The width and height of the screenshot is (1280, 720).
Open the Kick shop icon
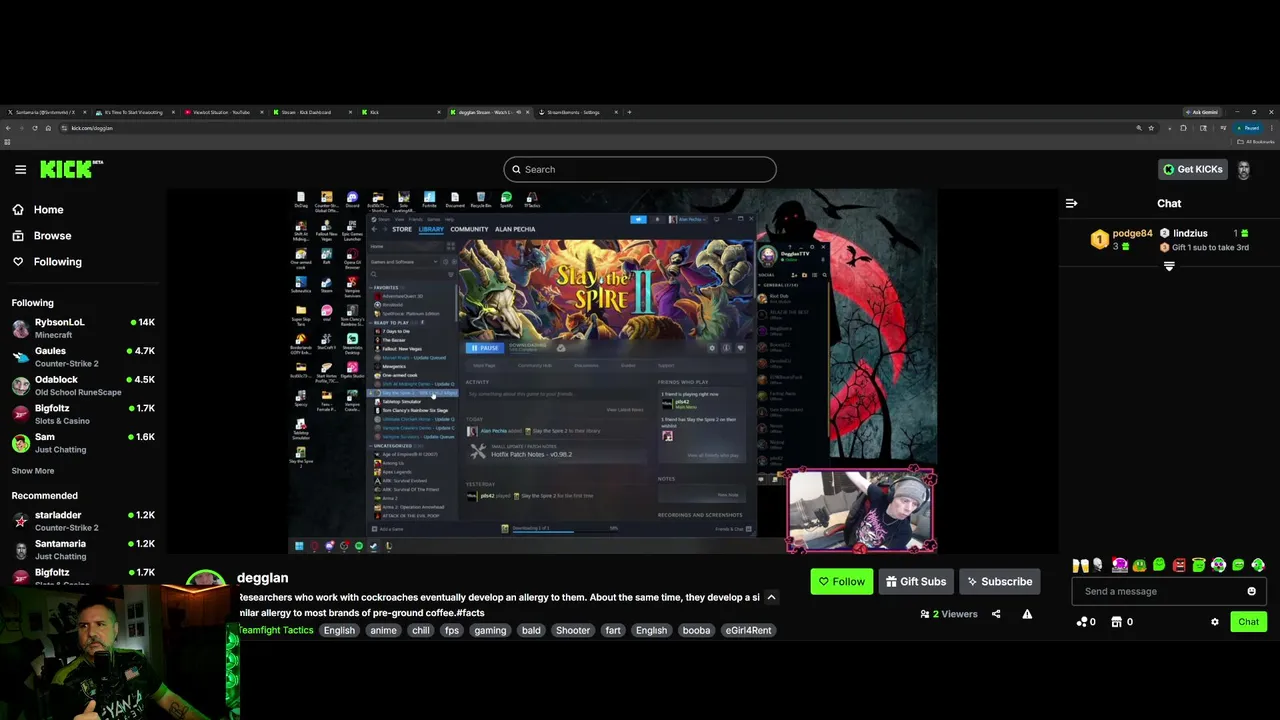[1117, 622]
